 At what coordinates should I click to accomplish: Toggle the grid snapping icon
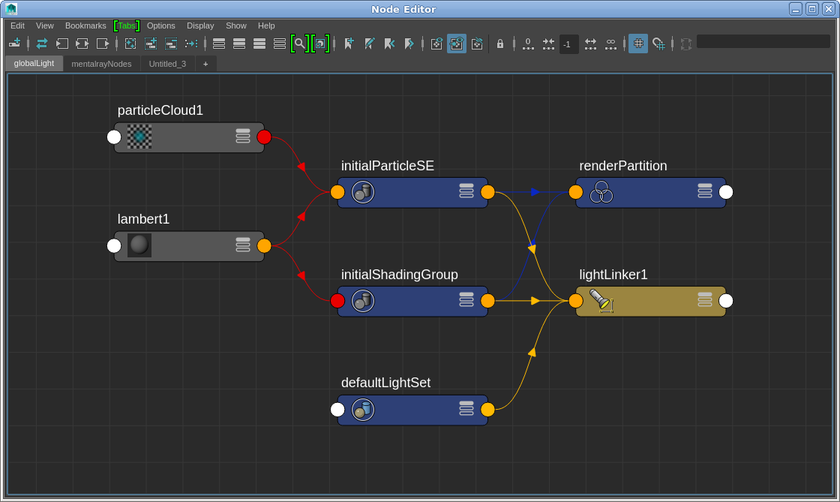tap(658, 44)
